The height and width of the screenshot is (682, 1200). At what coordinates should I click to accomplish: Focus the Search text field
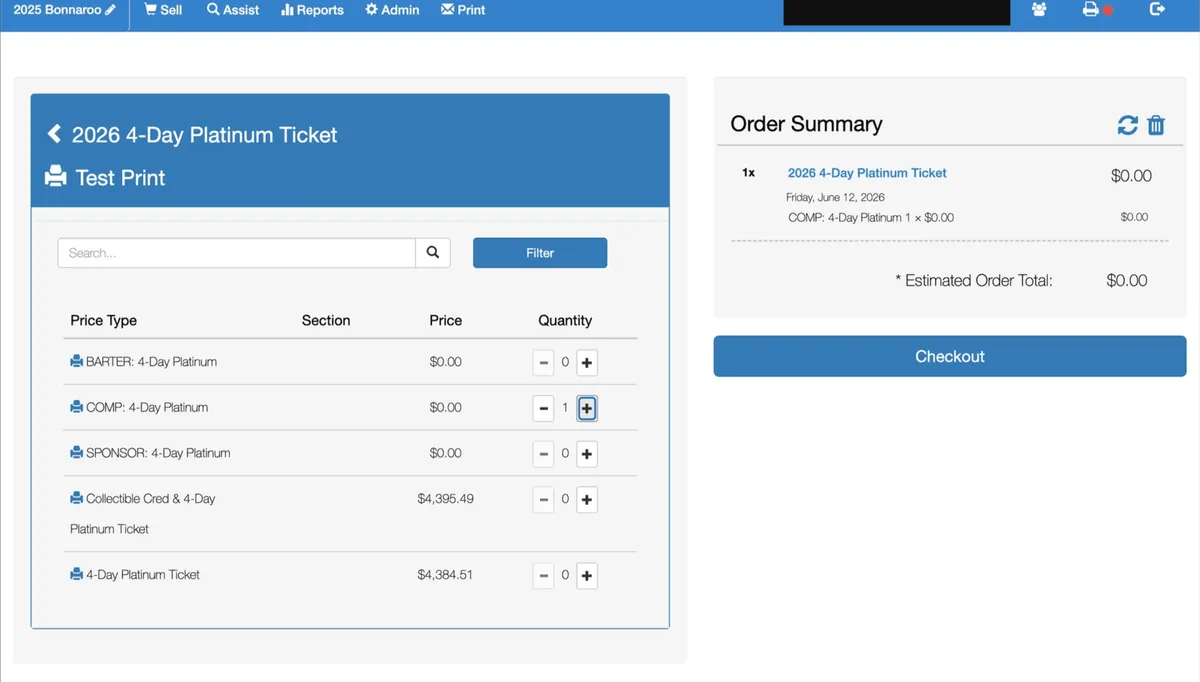(237, 253)
